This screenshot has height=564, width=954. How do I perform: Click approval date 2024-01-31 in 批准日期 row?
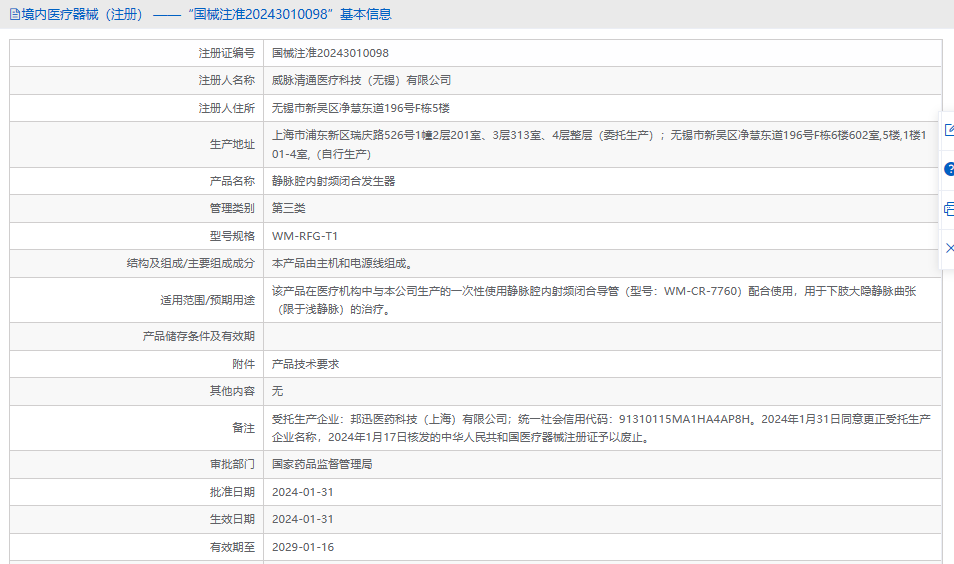[303, 492]
